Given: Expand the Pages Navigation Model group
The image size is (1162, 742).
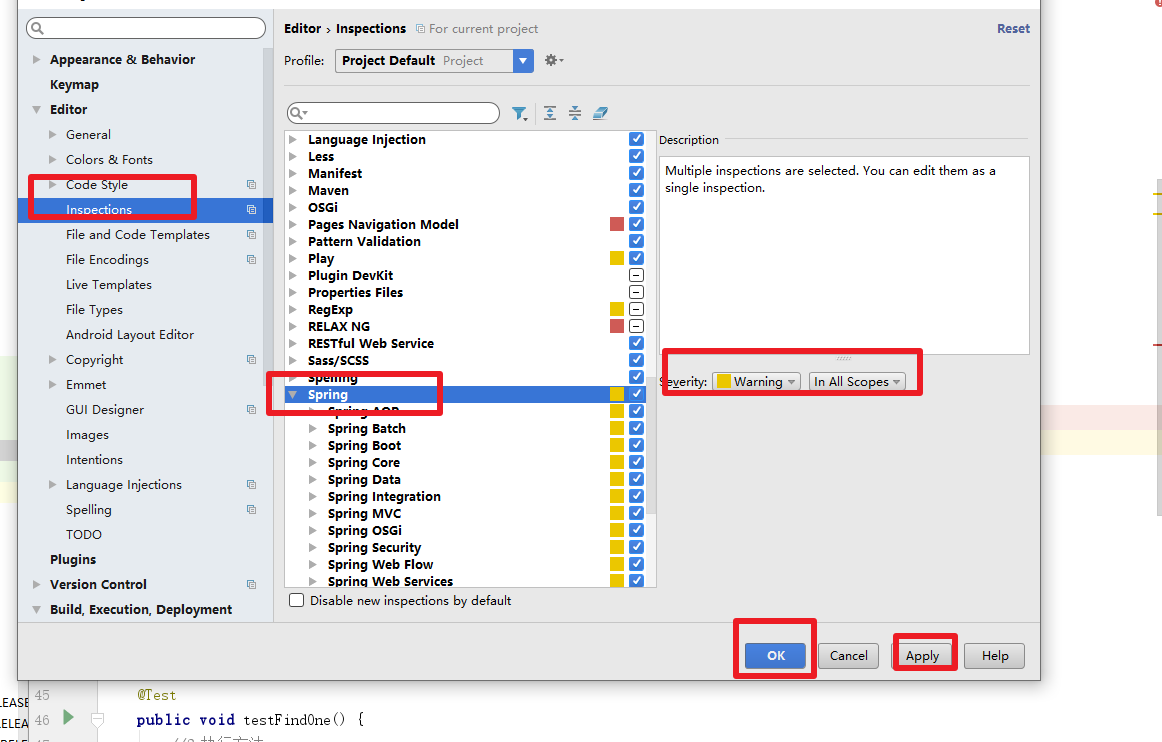Looking at the screenshot, I should pos(293,225).
